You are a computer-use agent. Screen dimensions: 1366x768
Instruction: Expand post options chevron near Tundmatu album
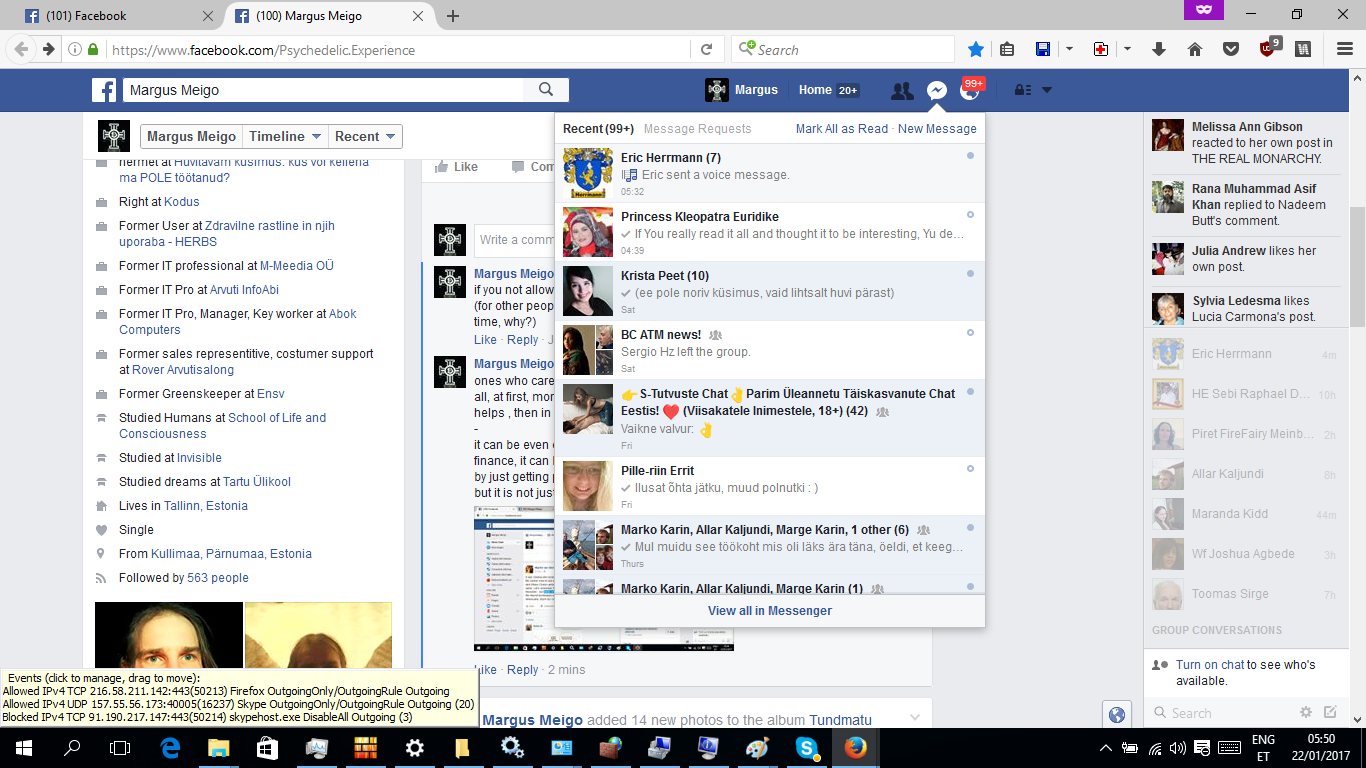(914, 717)
